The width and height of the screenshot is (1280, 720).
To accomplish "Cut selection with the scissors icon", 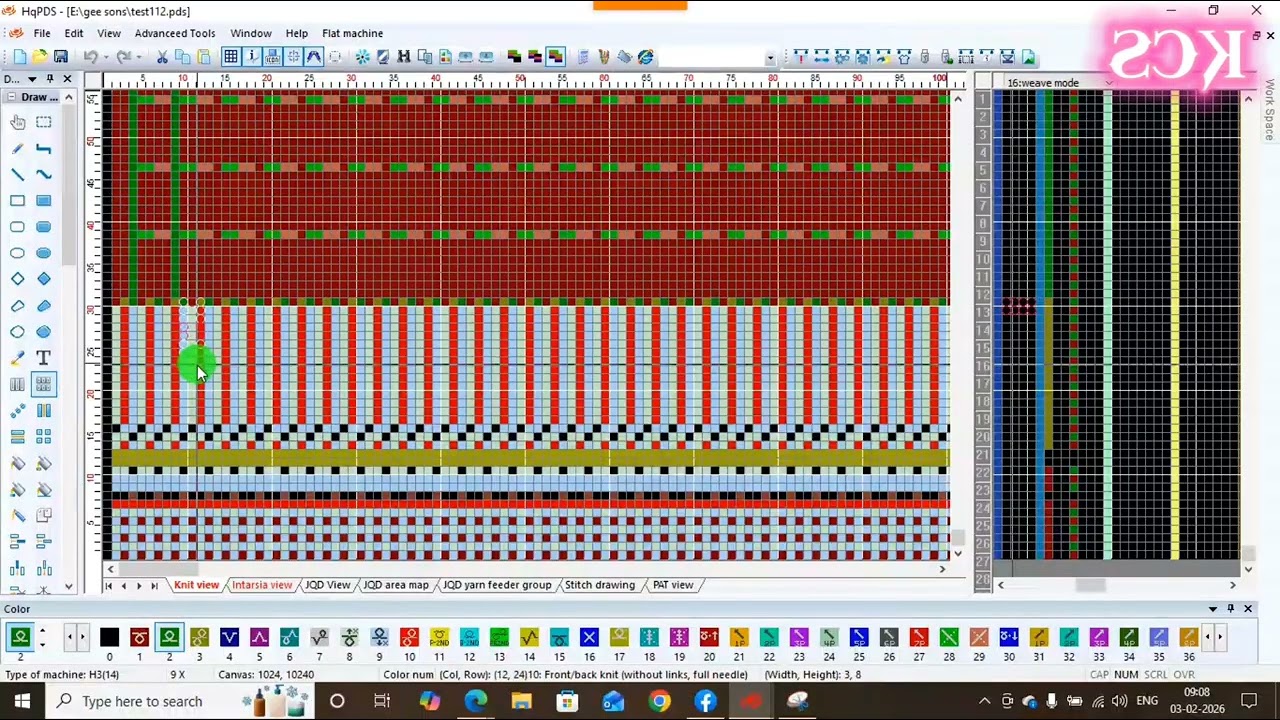I will coord(162,57).
